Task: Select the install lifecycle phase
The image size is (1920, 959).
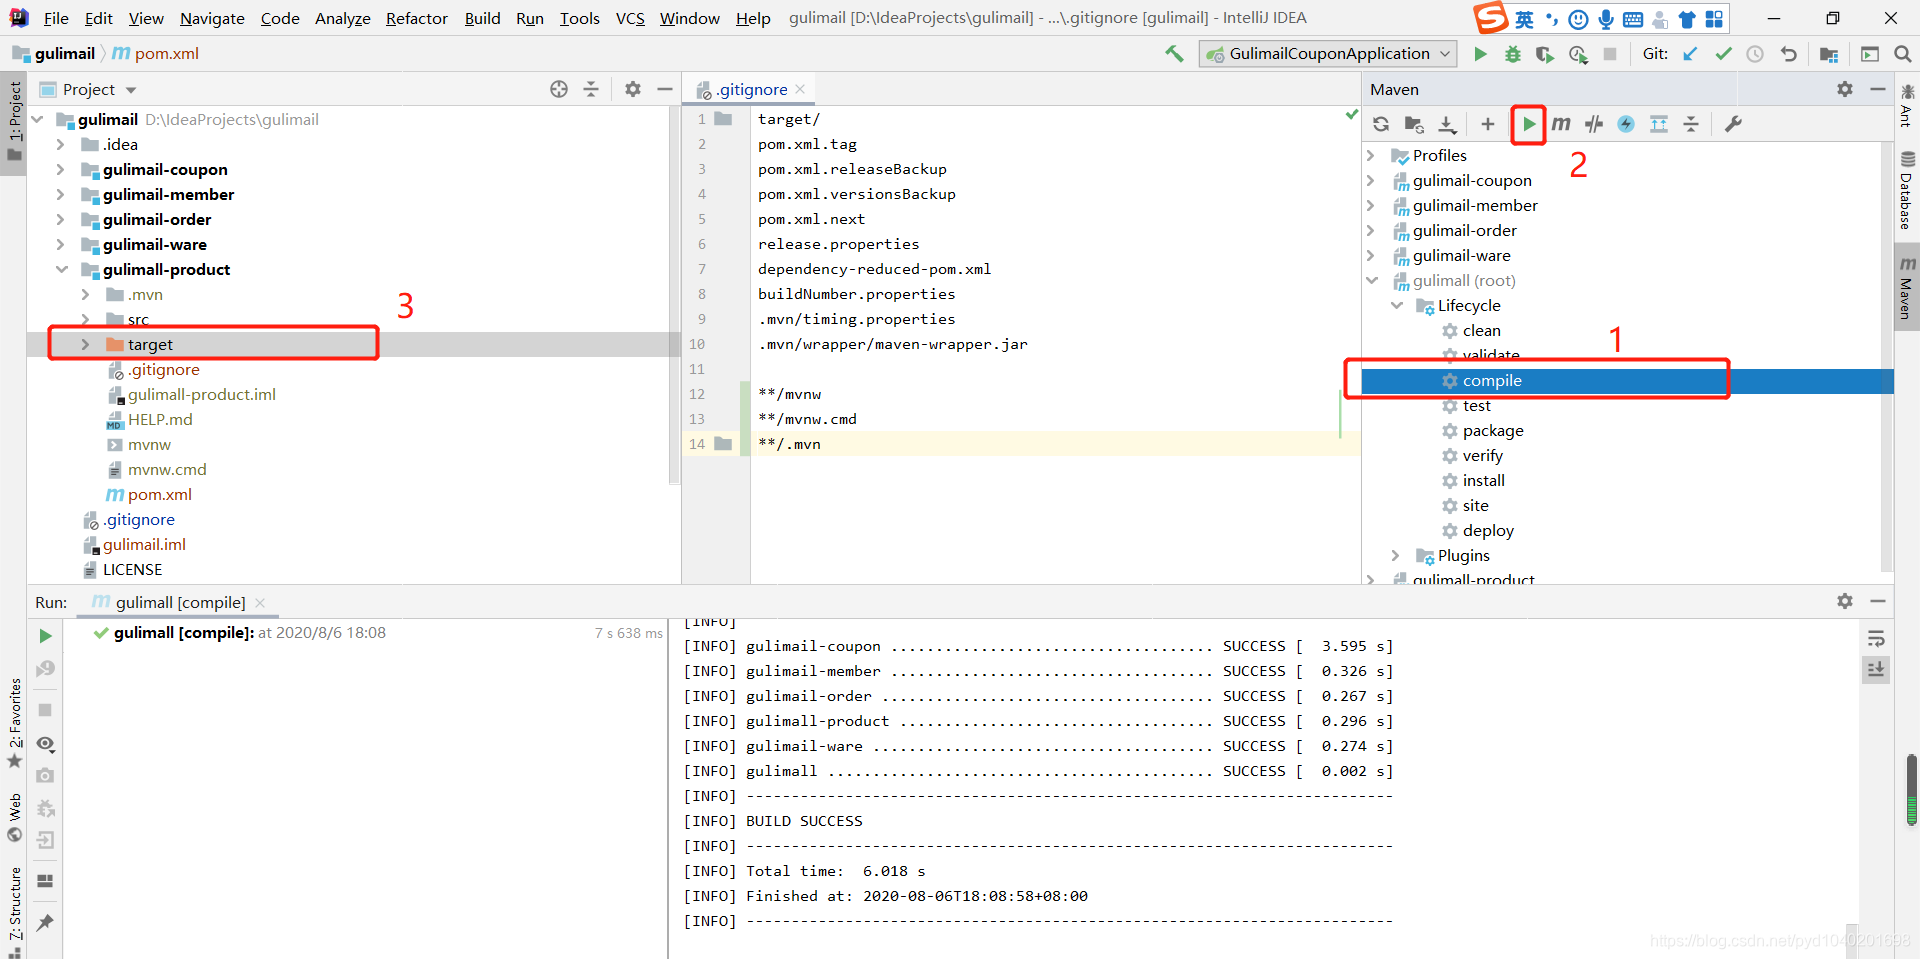Action: [1483, 481]
